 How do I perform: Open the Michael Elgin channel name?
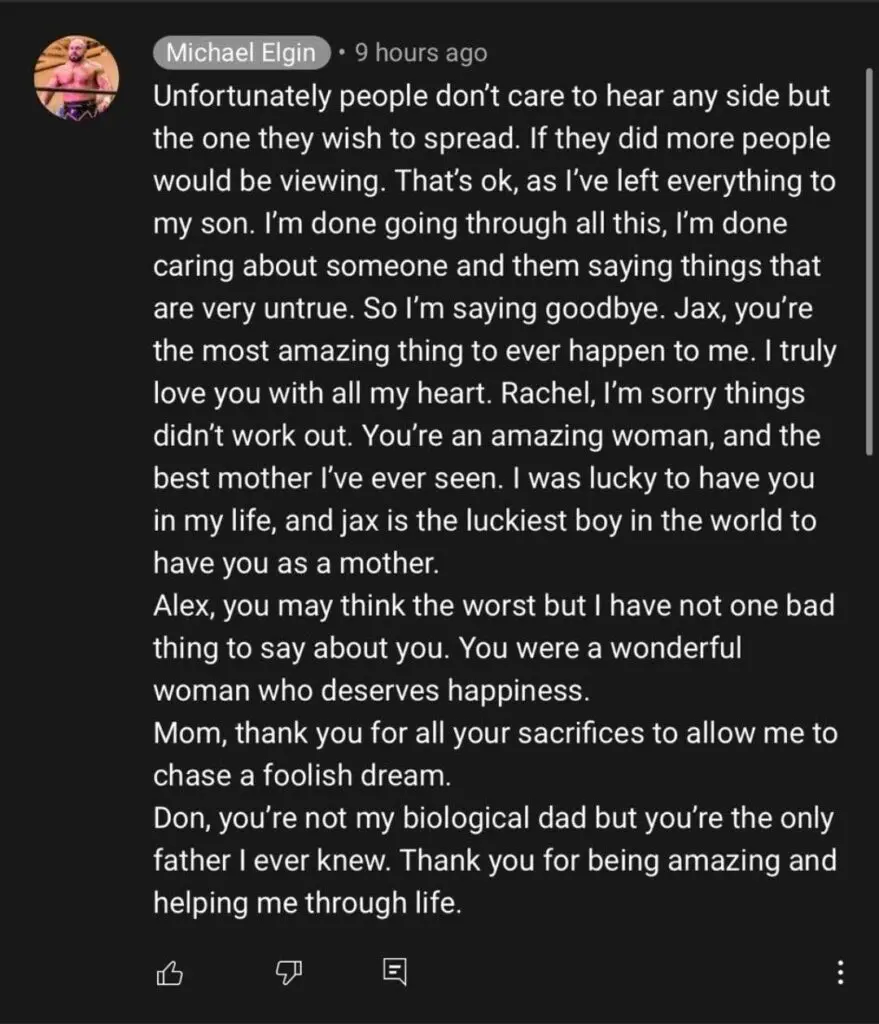(242, 53)
